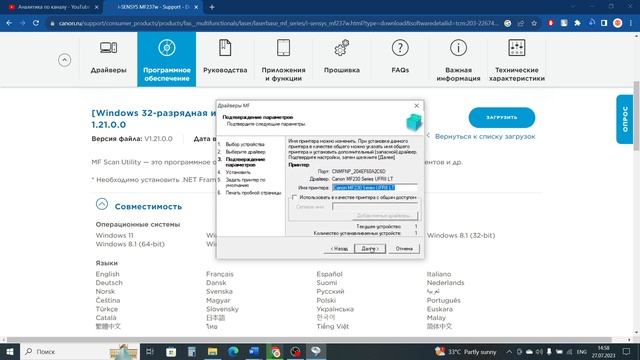Select the Программное обеспечение tab
Viewport: 640px width, 360px height.
coord(167,59)
